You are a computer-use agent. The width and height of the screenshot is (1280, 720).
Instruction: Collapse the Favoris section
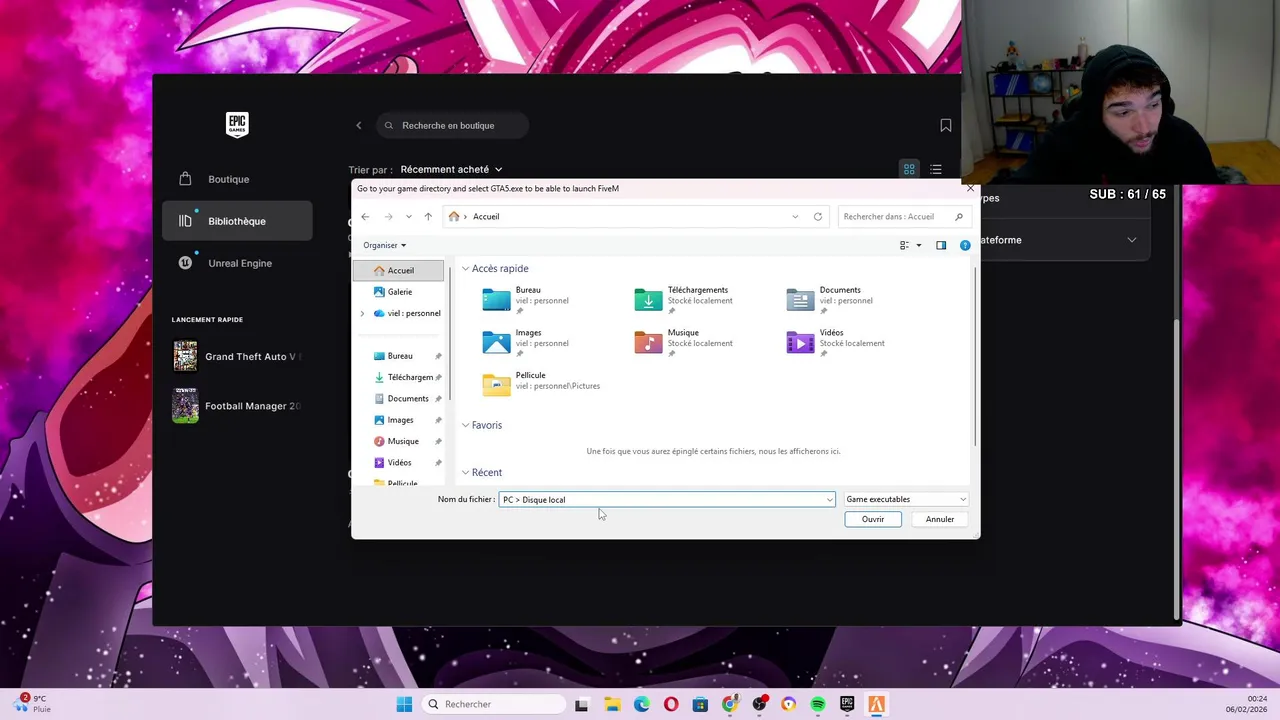pyautogui.click(x=465, y=425)
